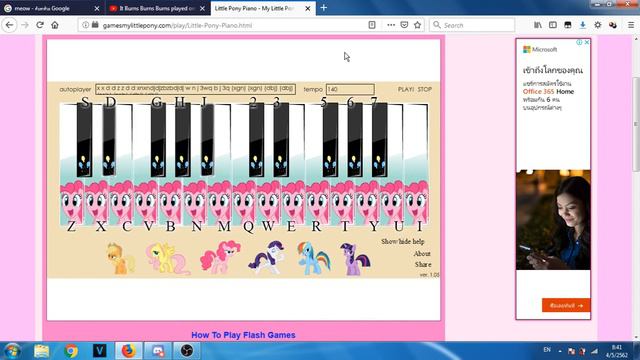
Task: Click the Share link
Action: pos(423,264)
